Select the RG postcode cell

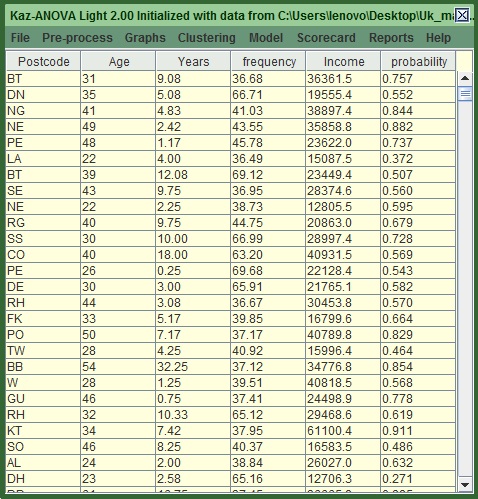[x=43, y=223]
